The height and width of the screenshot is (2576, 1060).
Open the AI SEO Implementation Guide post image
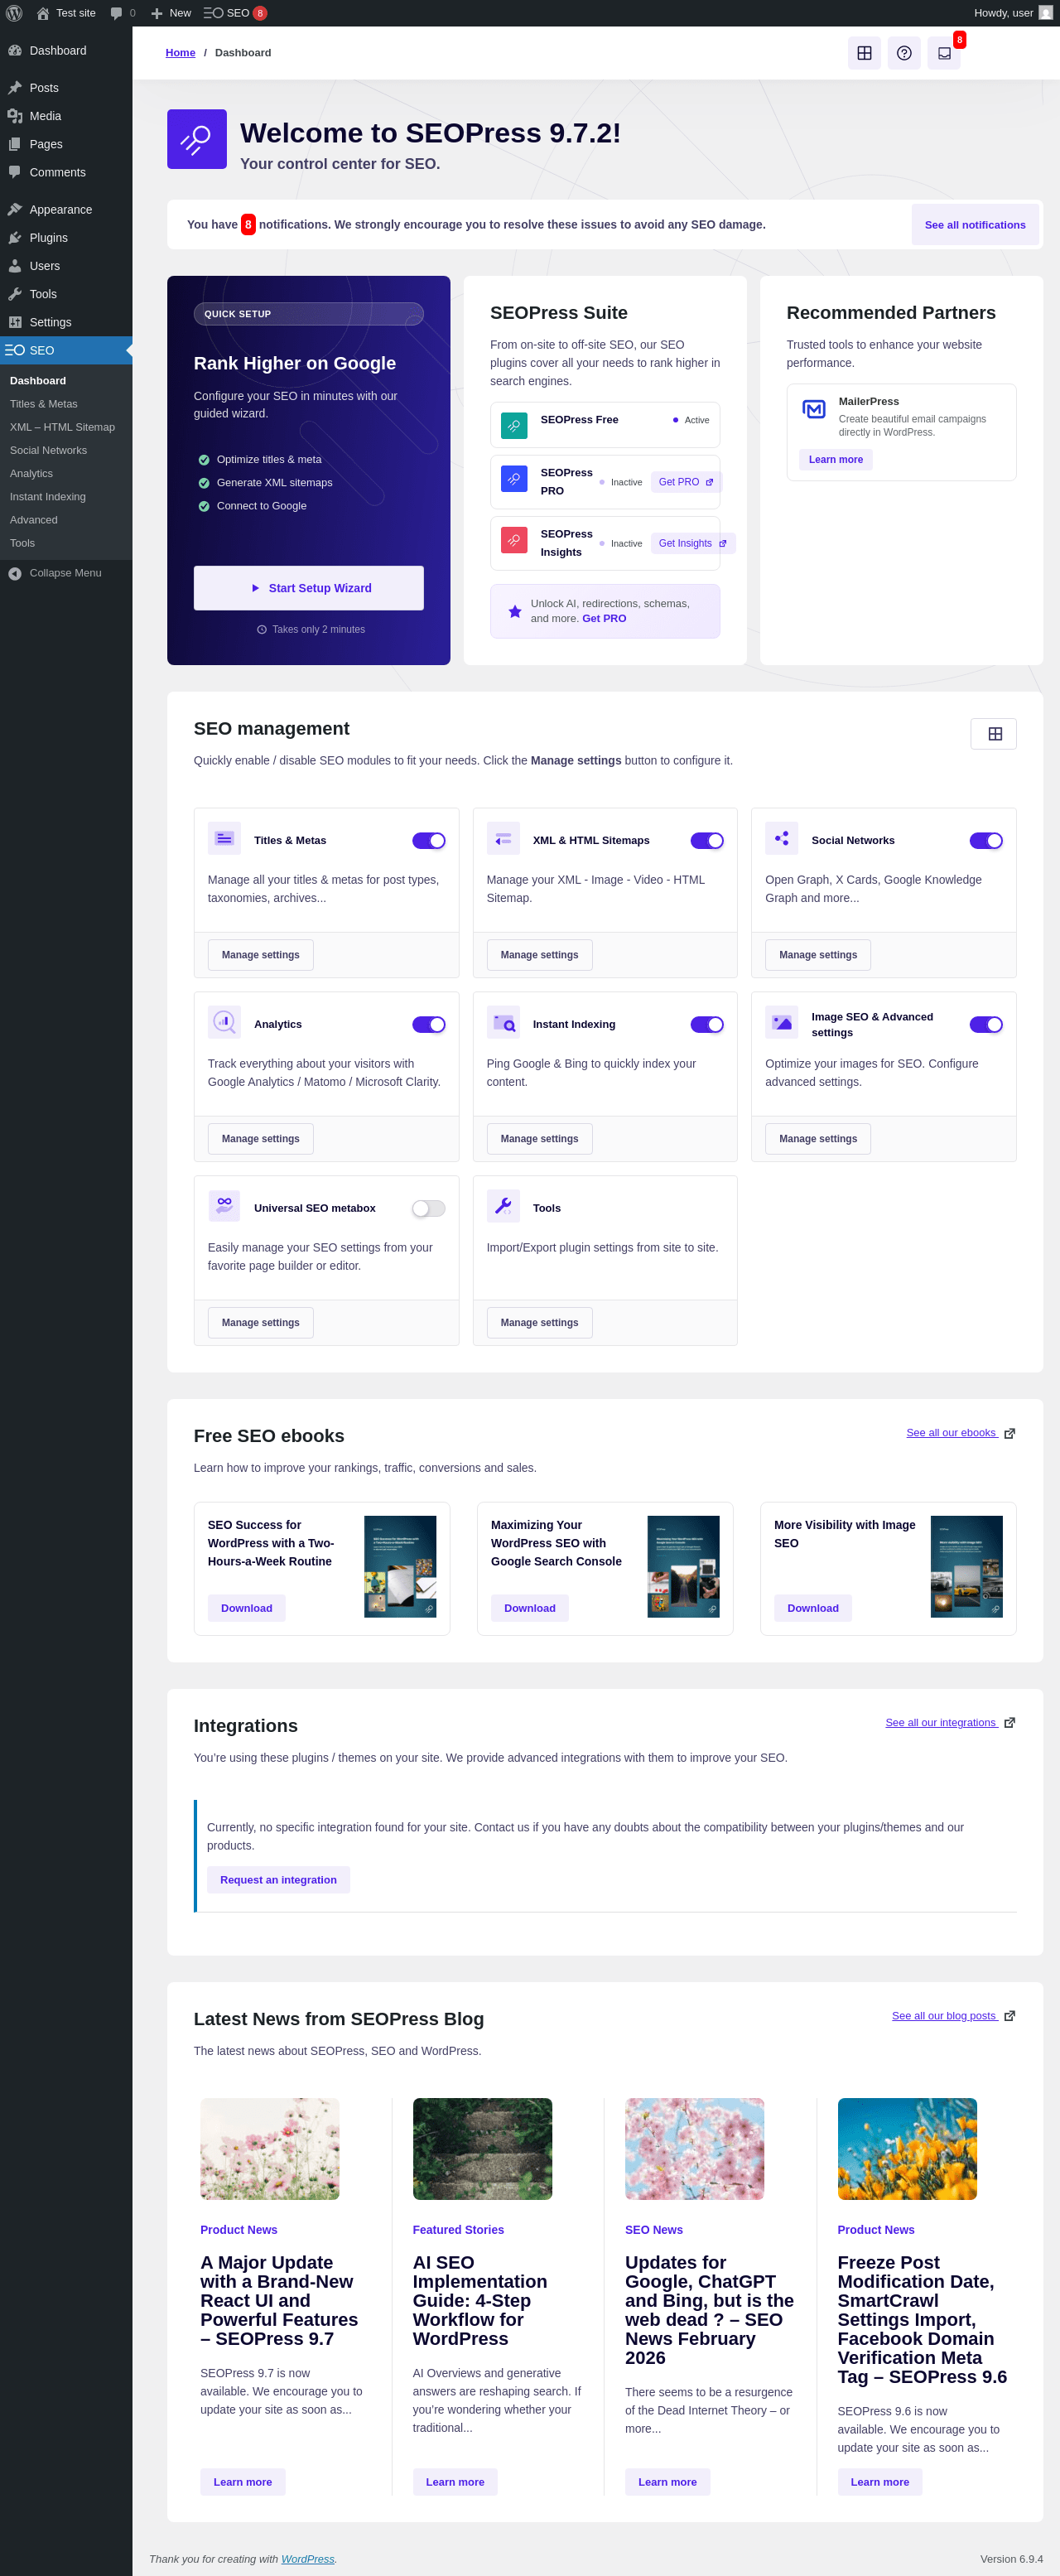pos(482,2149)
